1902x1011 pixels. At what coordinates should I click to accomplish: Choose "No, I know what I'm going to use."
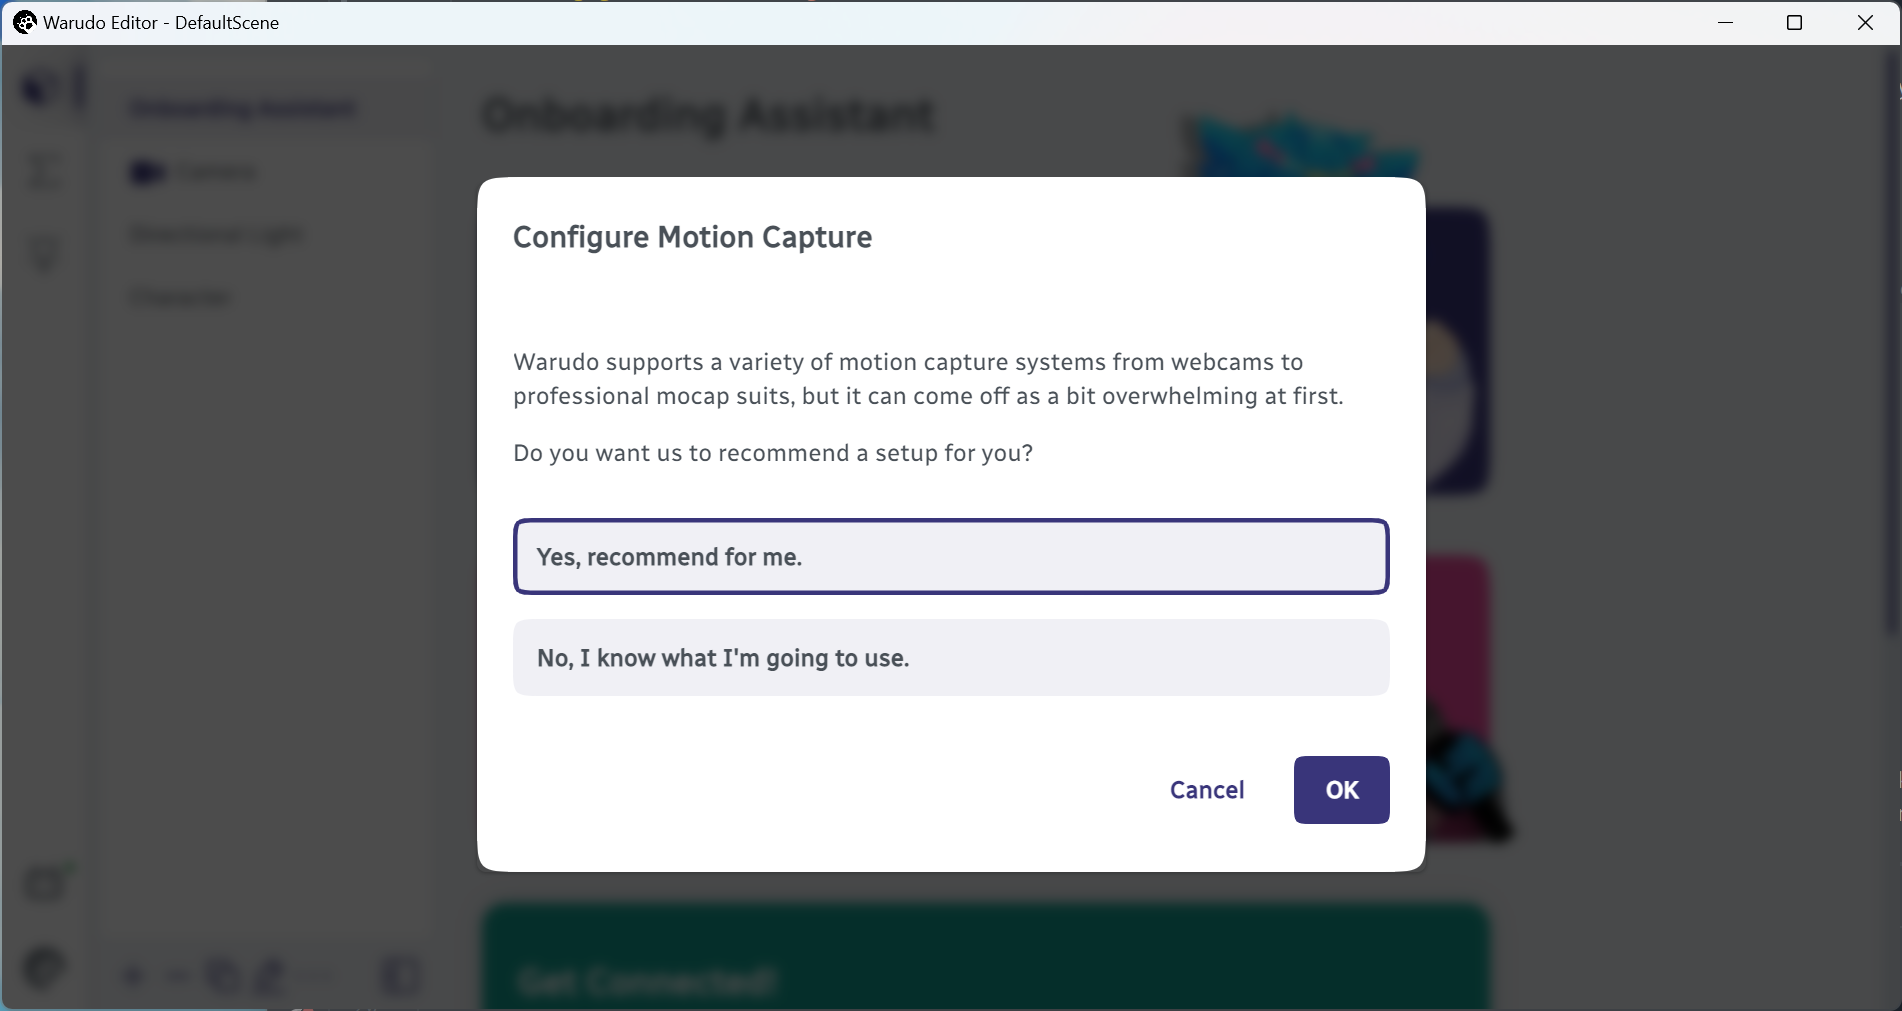(x=951, y=658)
